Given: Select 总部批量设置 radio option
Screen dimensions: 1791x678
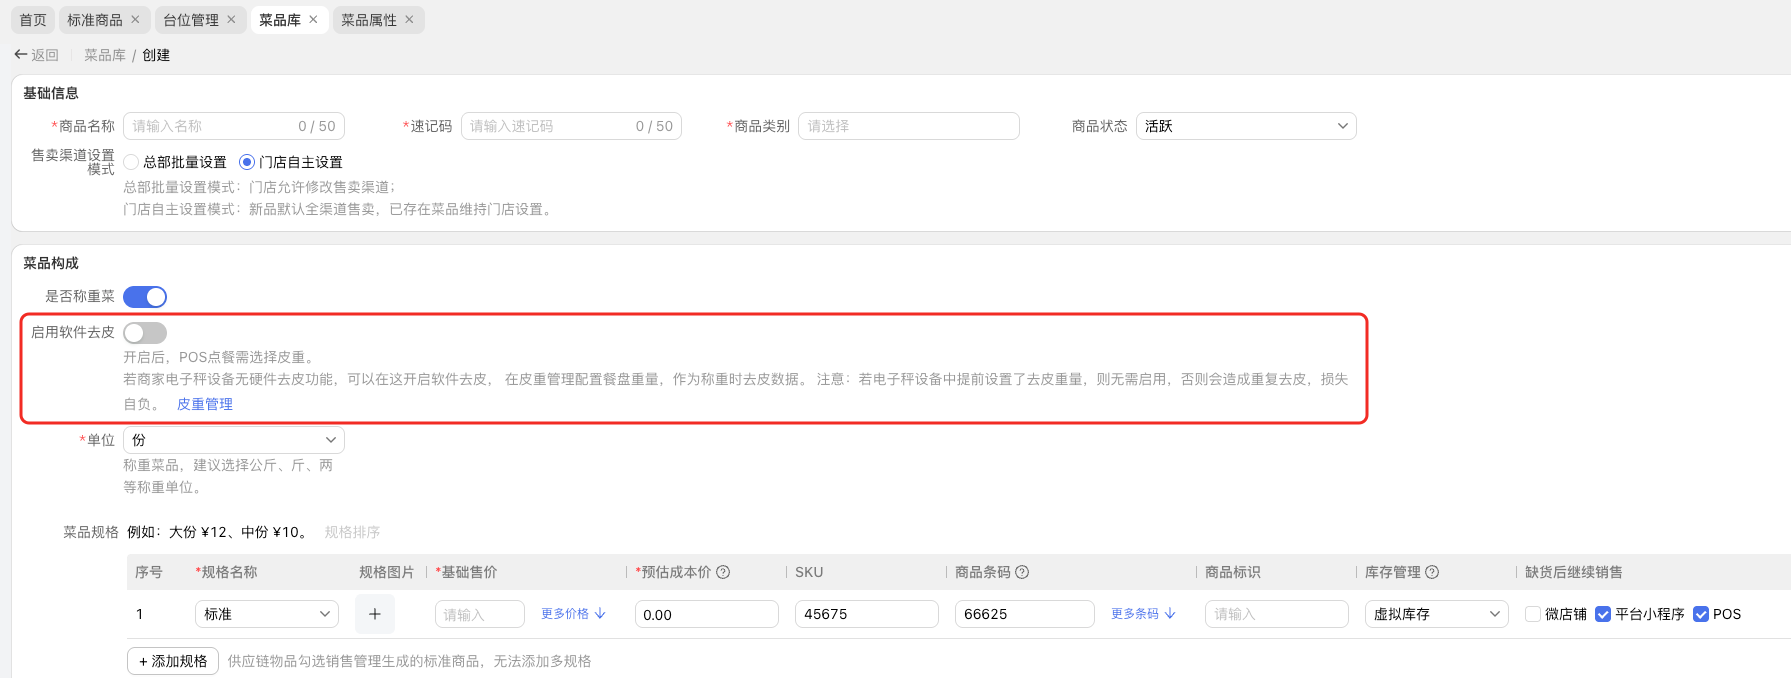Looking at the screenshot, I should point(131,162).
